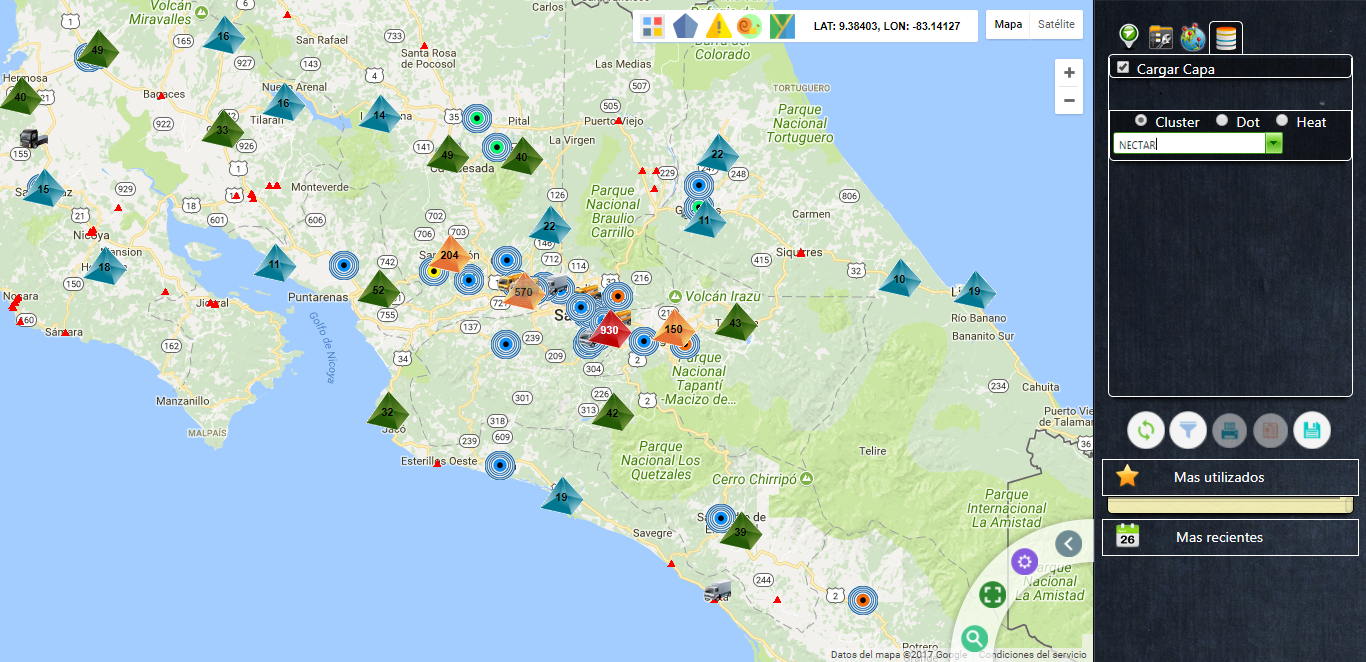Screen dimensions: 1366x662
Task: Open the globe with pins tab
Action: click(1193, 38)
